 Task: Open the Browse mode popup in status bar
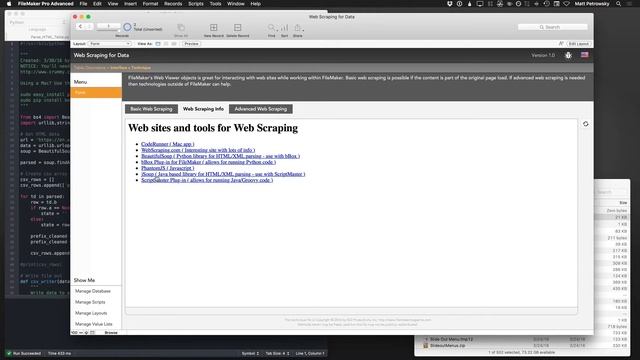(x=111, y=333)
